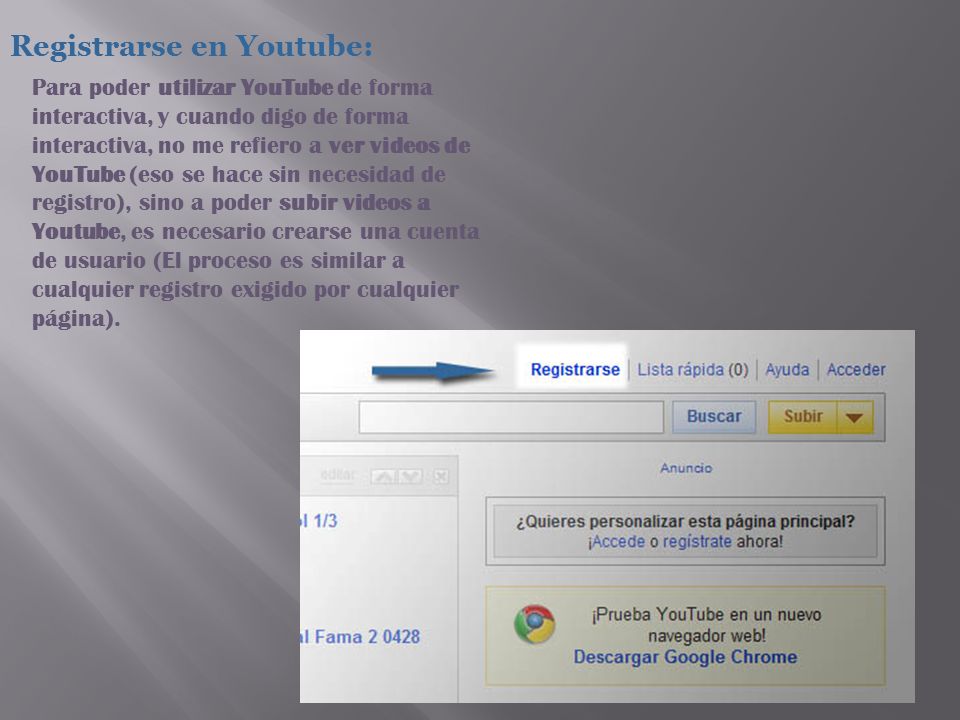Click the ¡Accede link in the personalize box
Screen dimensions: 960x720
click(617, 542)
